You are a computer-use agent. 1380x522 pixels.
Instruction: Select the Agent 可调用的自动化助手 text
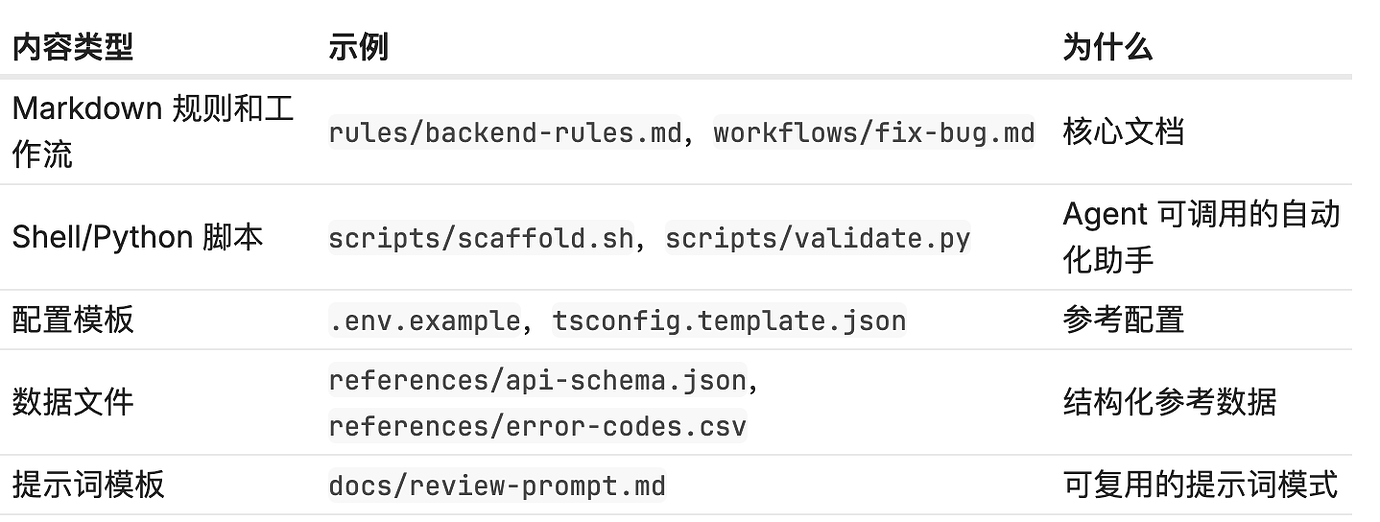[1200, 237]
